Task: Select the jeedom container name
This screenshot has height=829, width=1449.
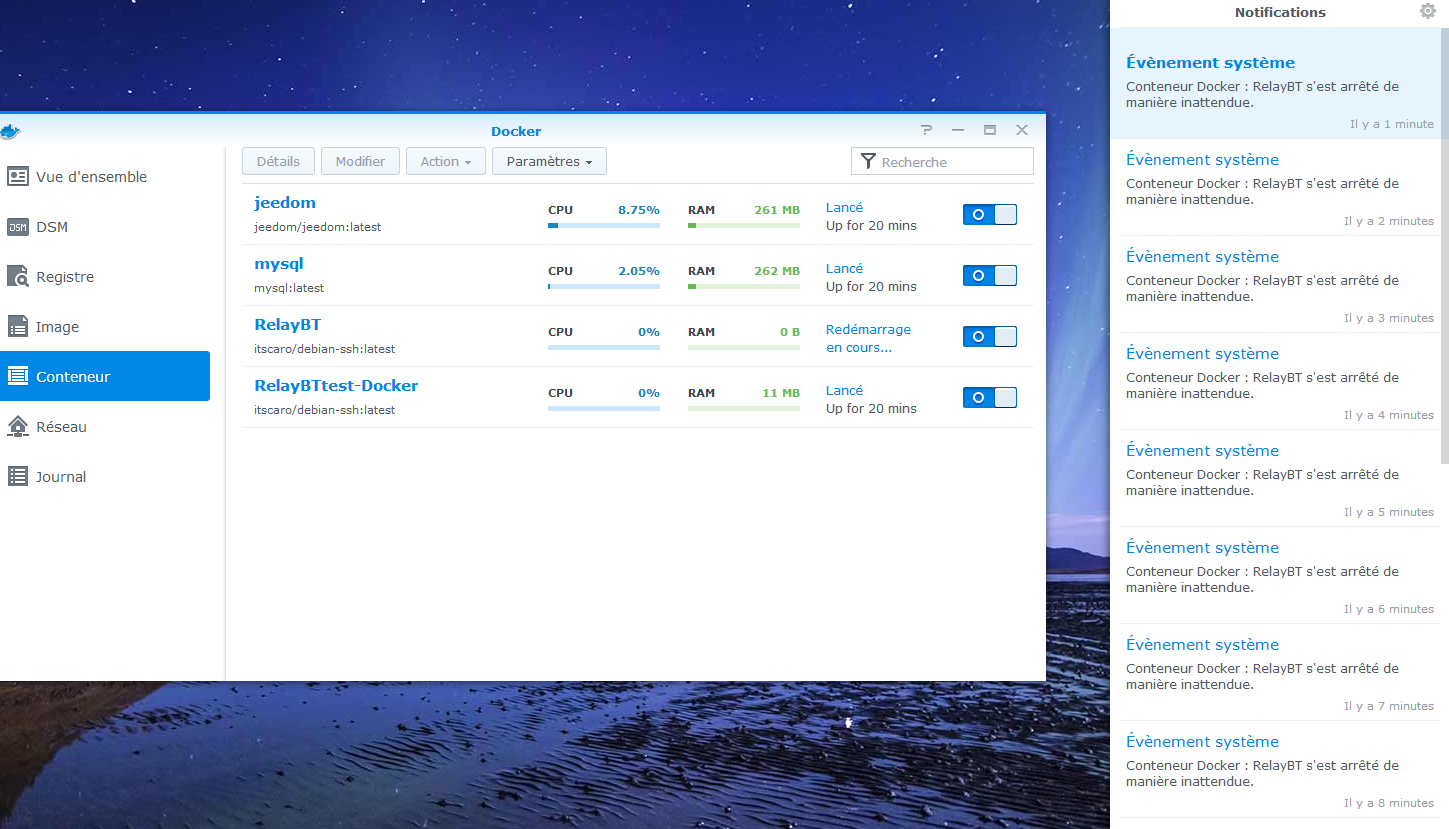Action: pos(285,203)
